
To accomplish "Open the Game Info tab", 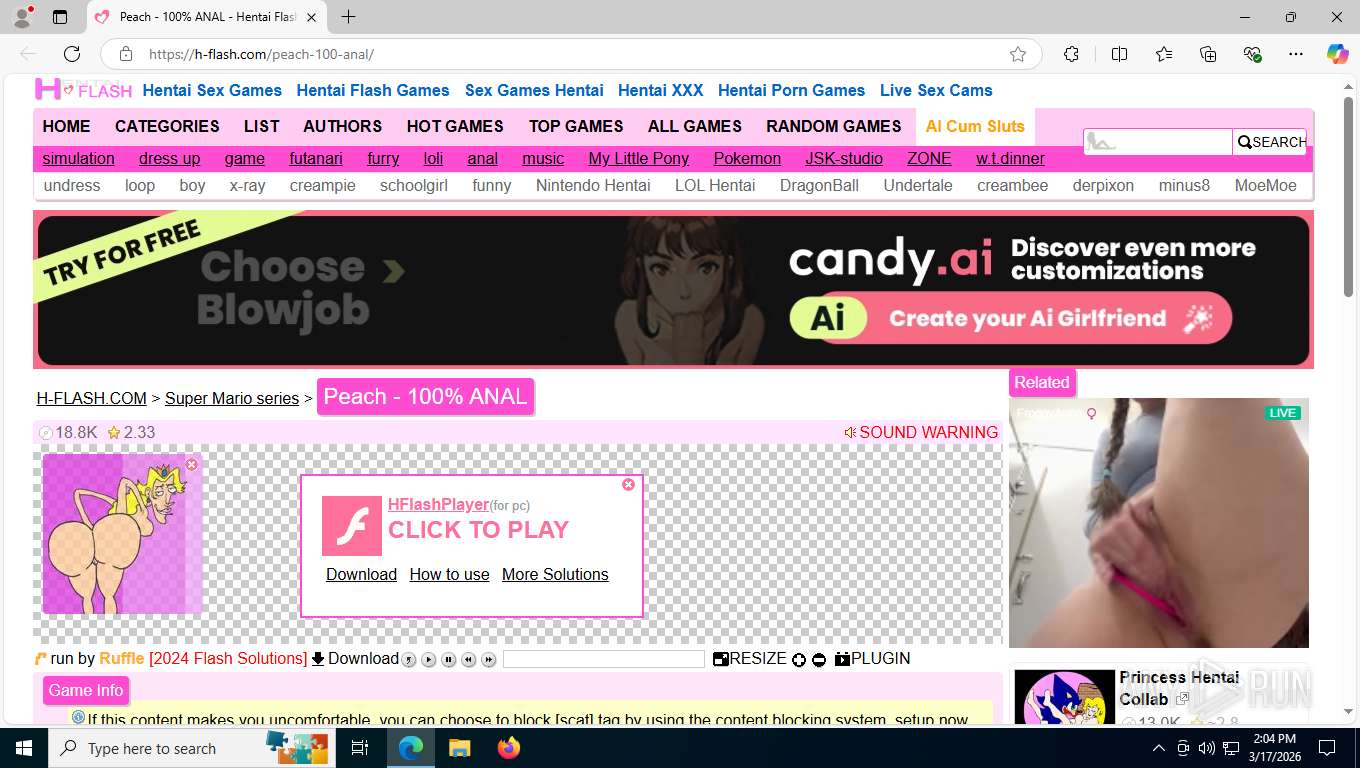I will [x=86, y=690].
